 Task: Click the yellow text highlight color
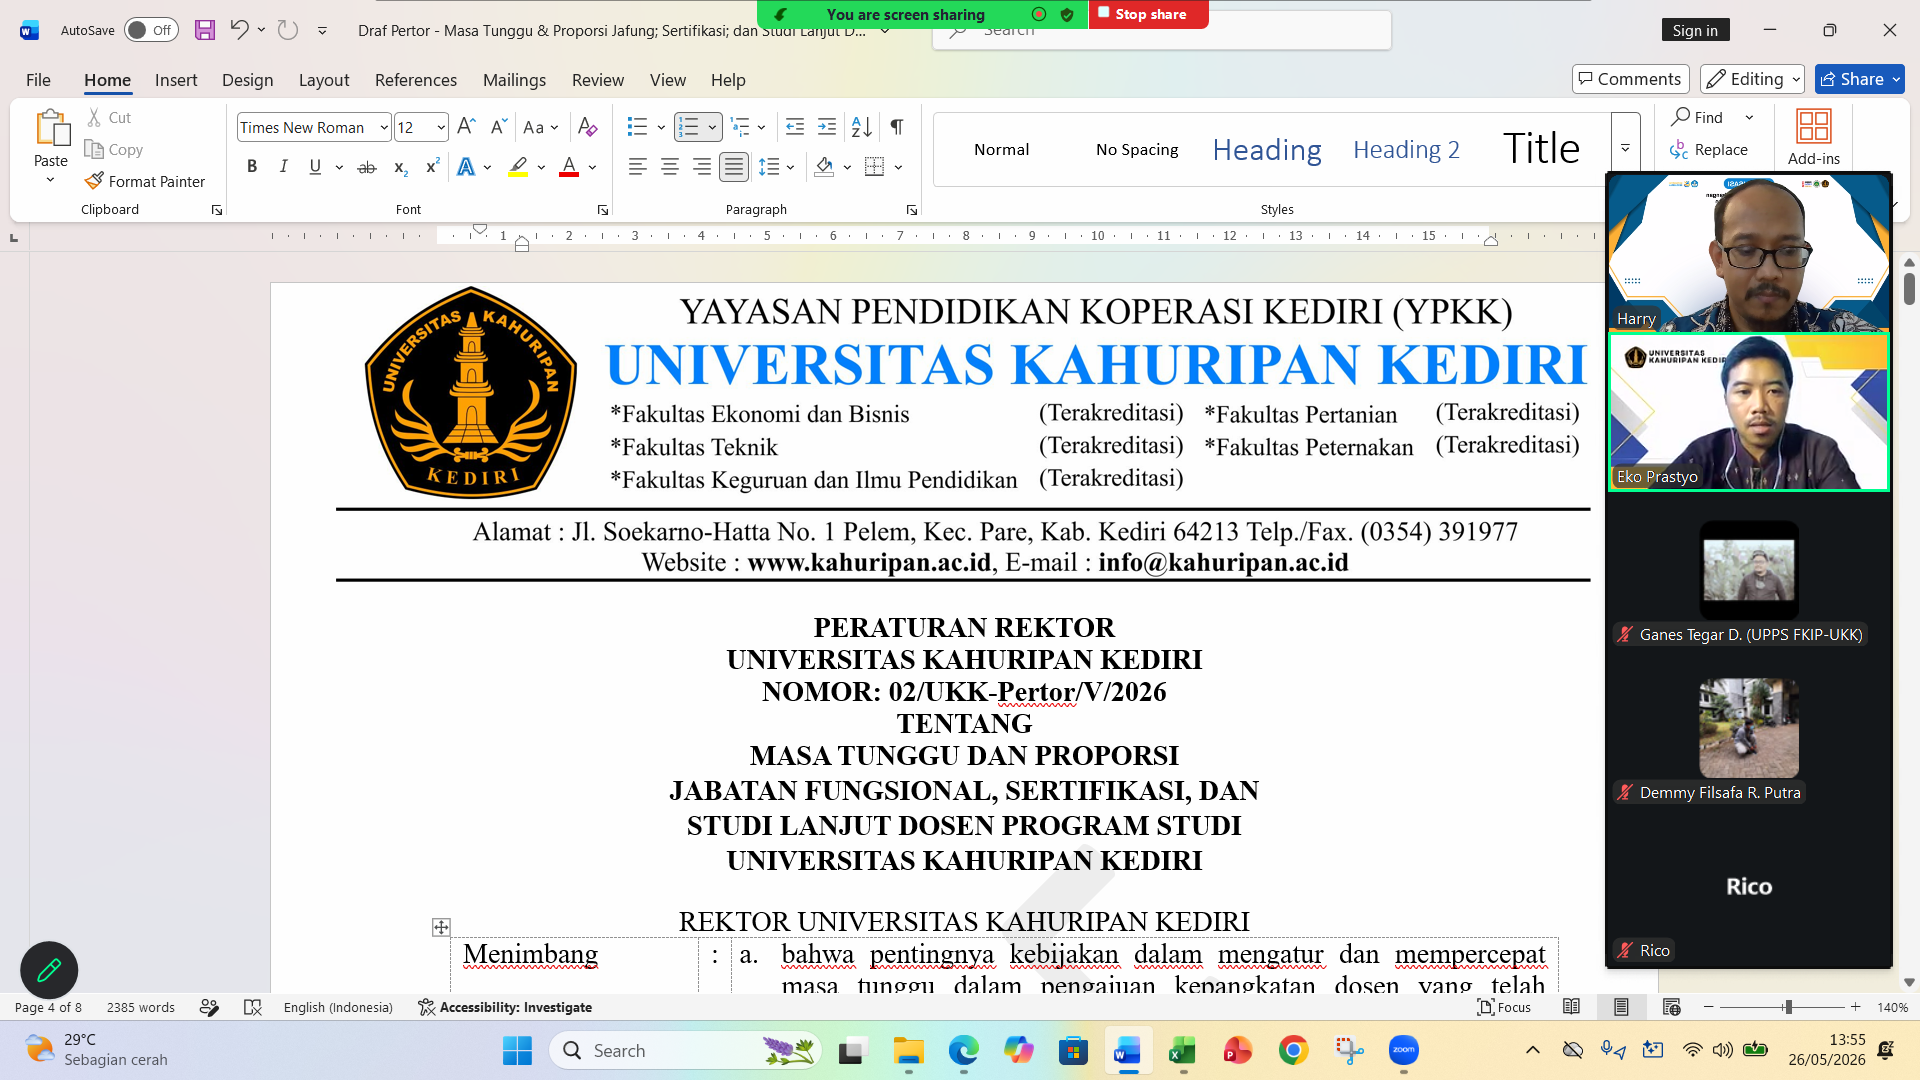click(x=518, y=167)
